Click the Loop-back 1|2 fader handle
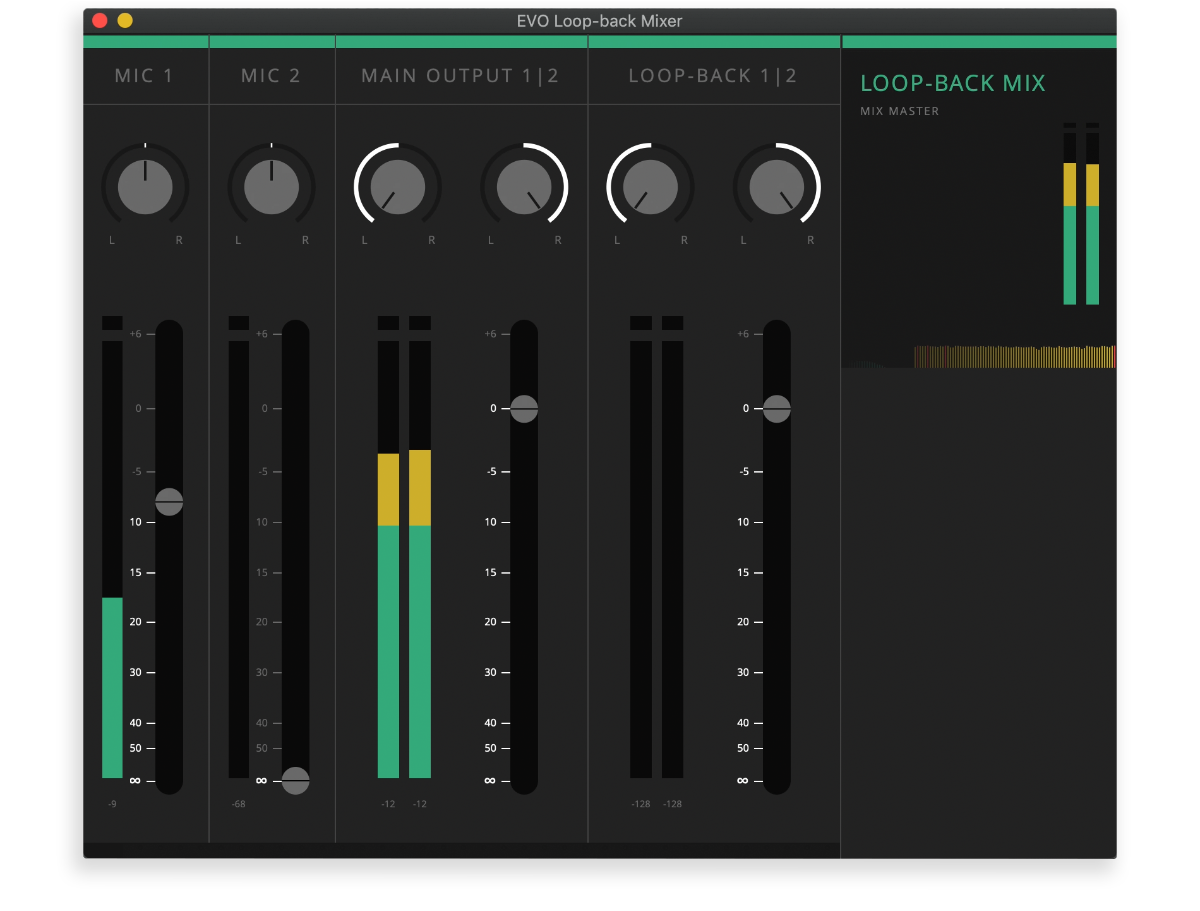Viewport: 1200px width, 911px height. coord(777,409)
